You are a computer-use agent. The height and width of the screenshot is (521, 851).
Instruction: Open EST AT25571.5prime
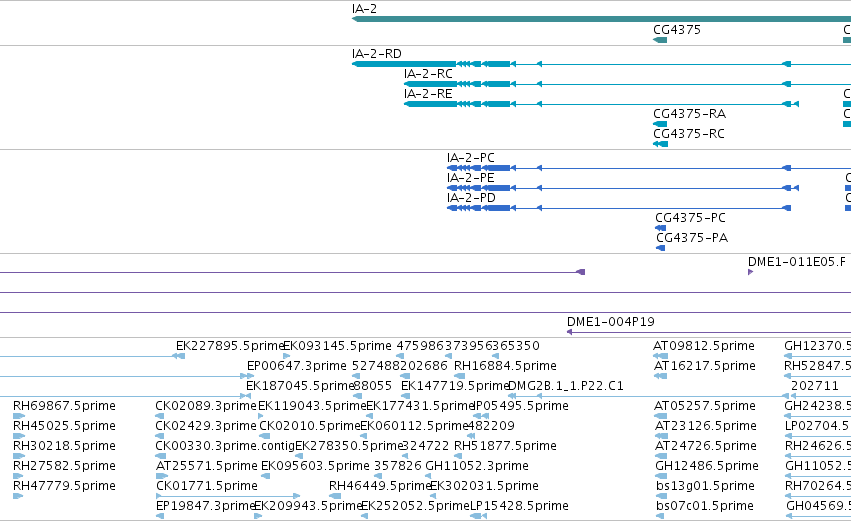tap(207, 467)
